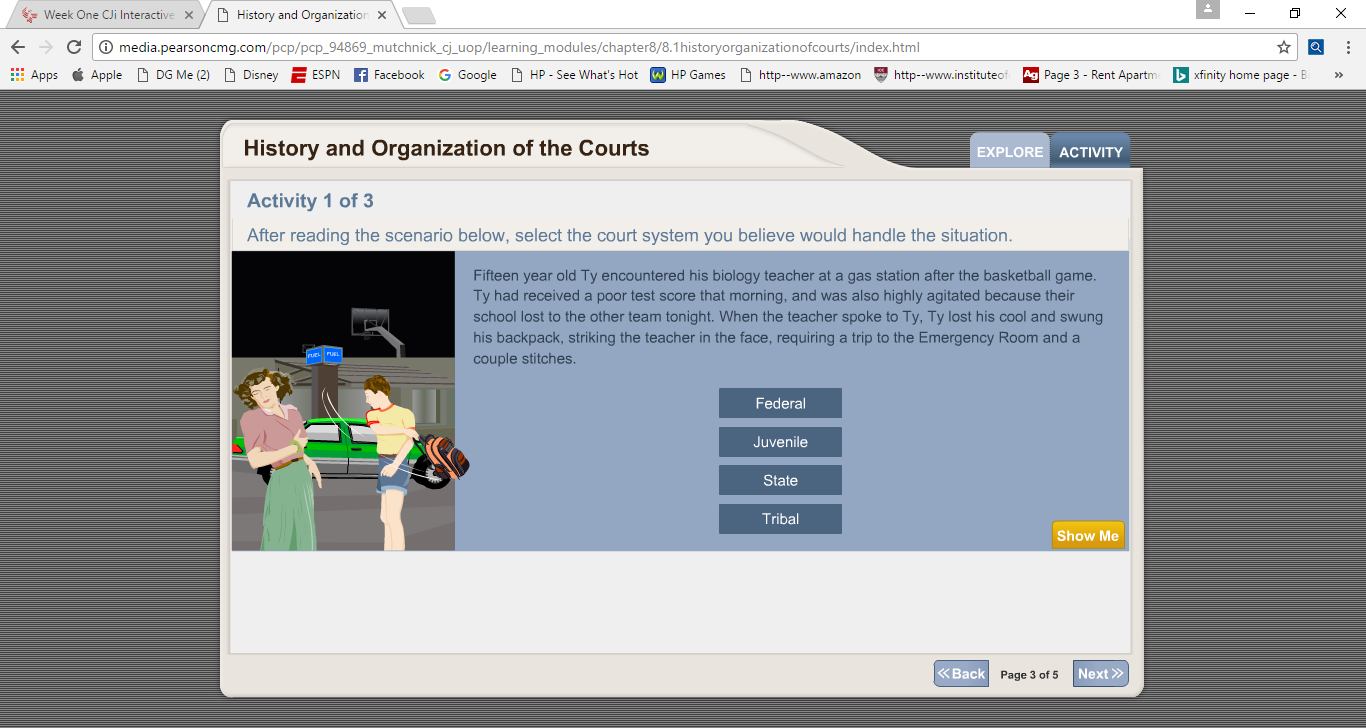Bookmark this page with the star icon
Image resolution: width=1366 pixels, height=728 pixels.
point(1283,47)
